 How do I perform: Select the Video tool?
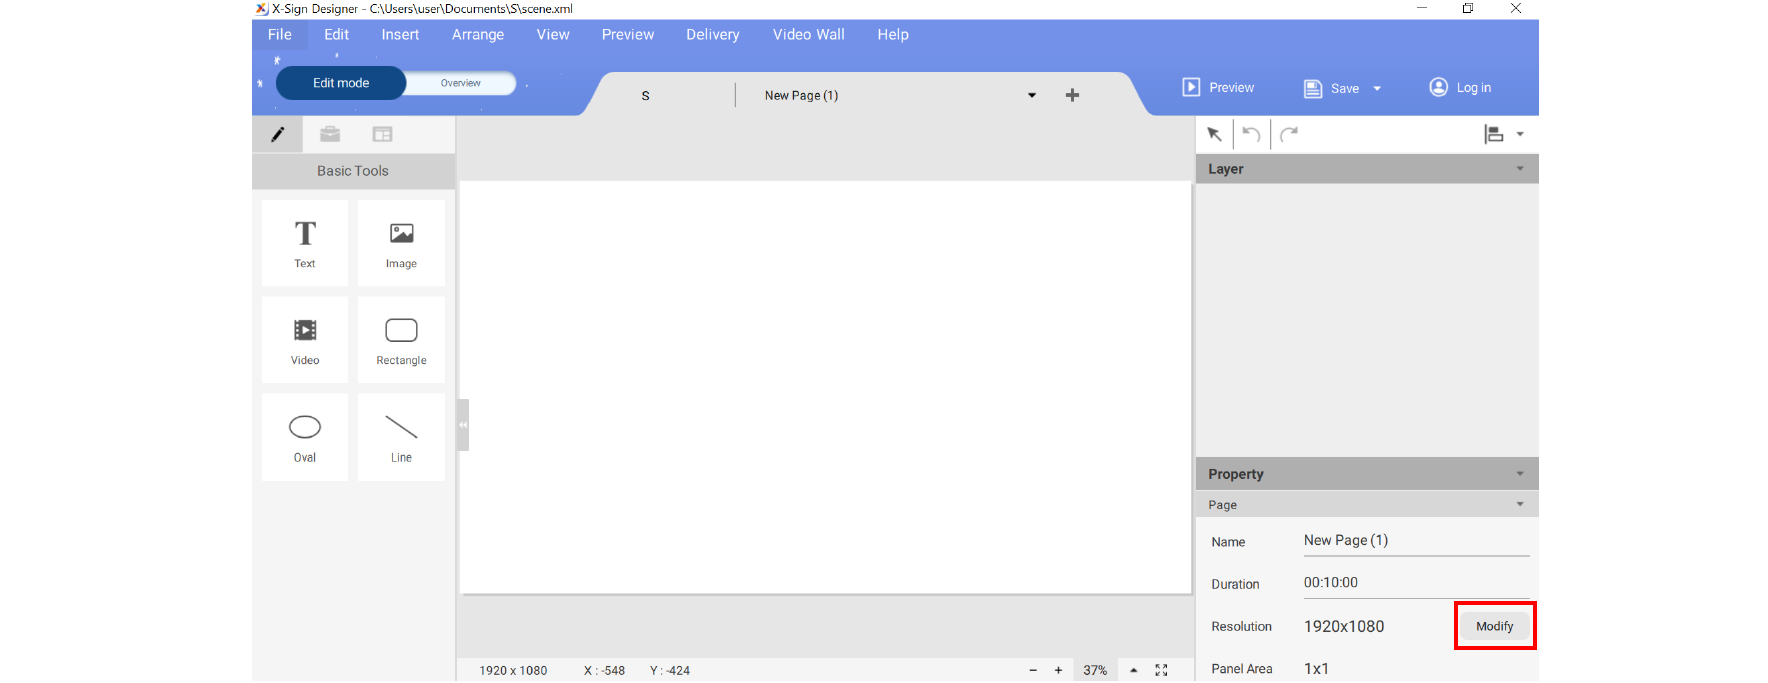pos(305,340)
